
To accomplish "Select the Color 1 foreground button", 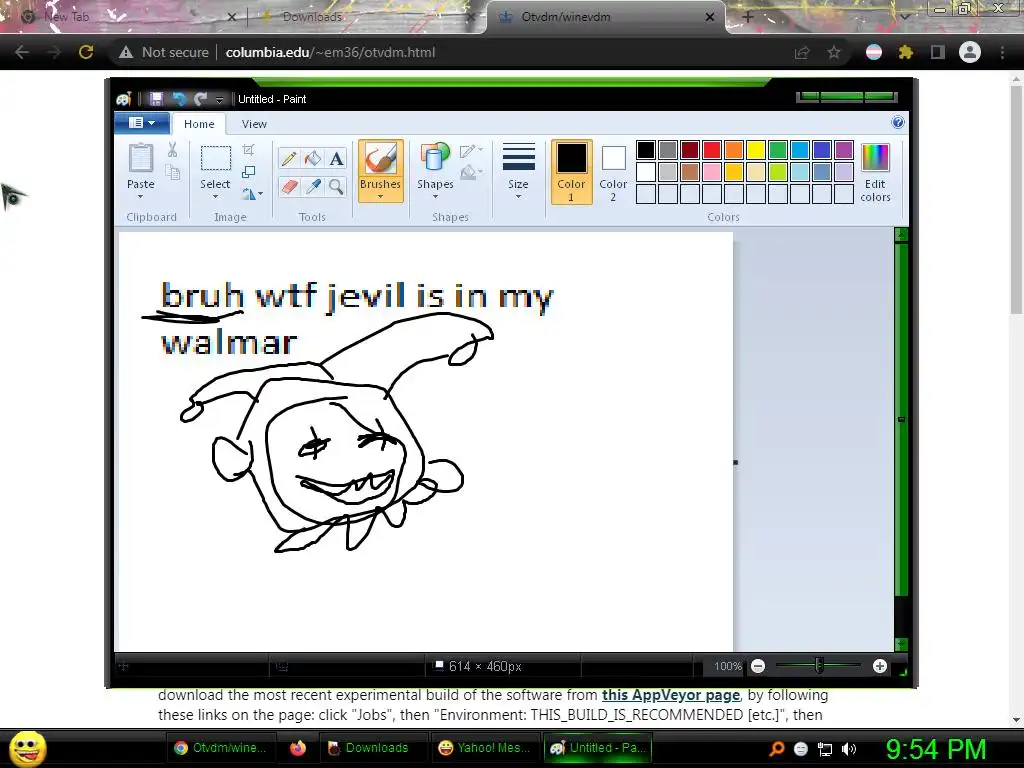I will [x=571, y=172].
